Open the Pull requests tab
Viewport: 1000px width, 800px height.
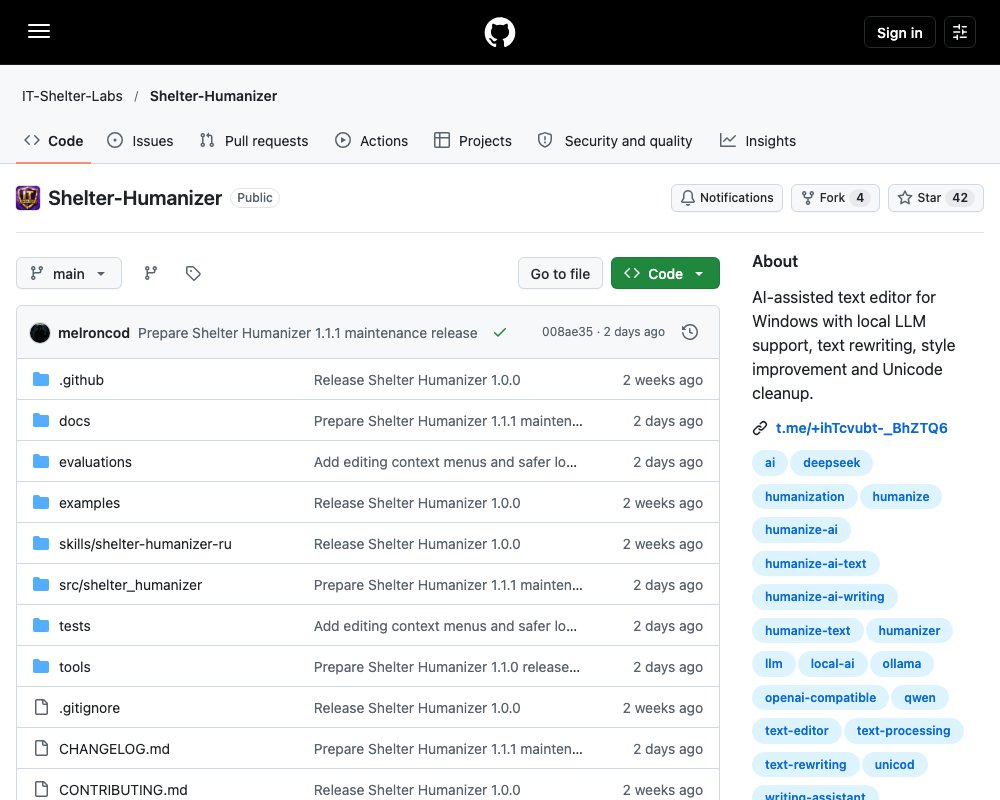click(254, 141)
